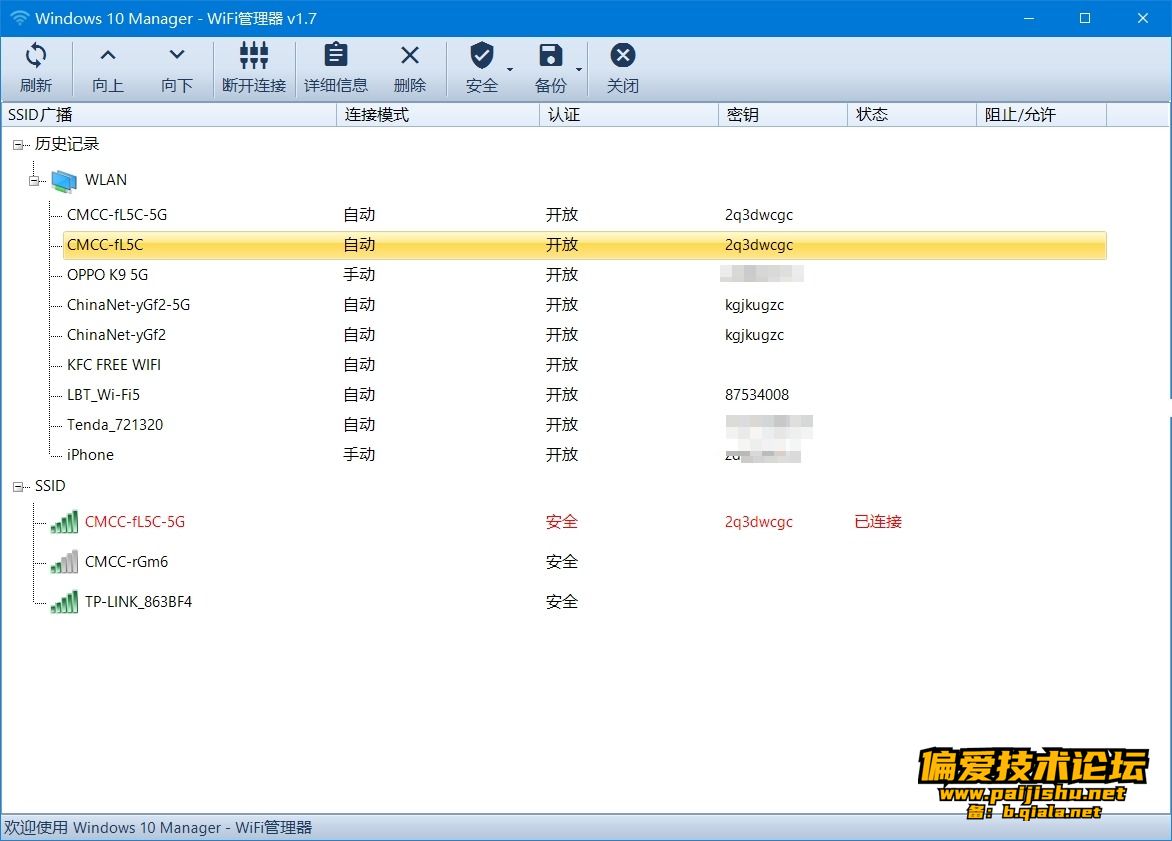Screen dimensions: 1172x841
Task: Sort by SSID广播 column header
Action: 169,114
